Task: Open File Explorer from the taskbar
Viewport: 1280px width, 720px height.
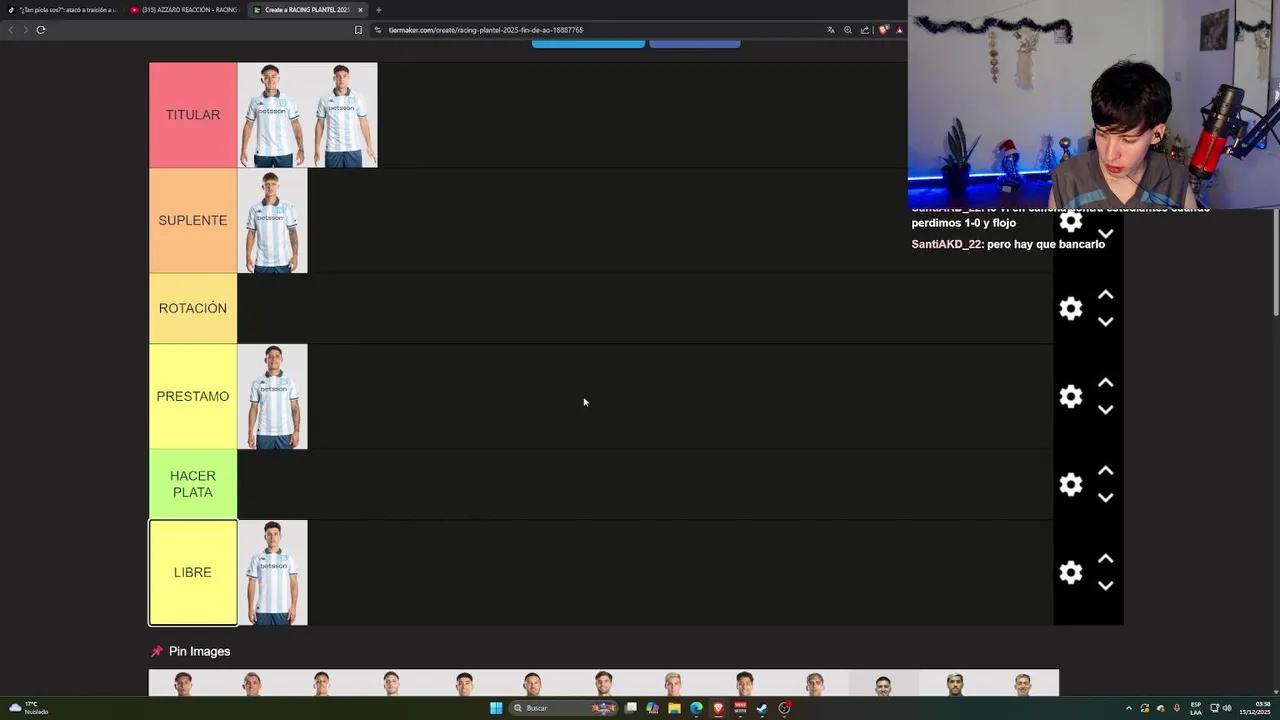Action: point(674,708)
